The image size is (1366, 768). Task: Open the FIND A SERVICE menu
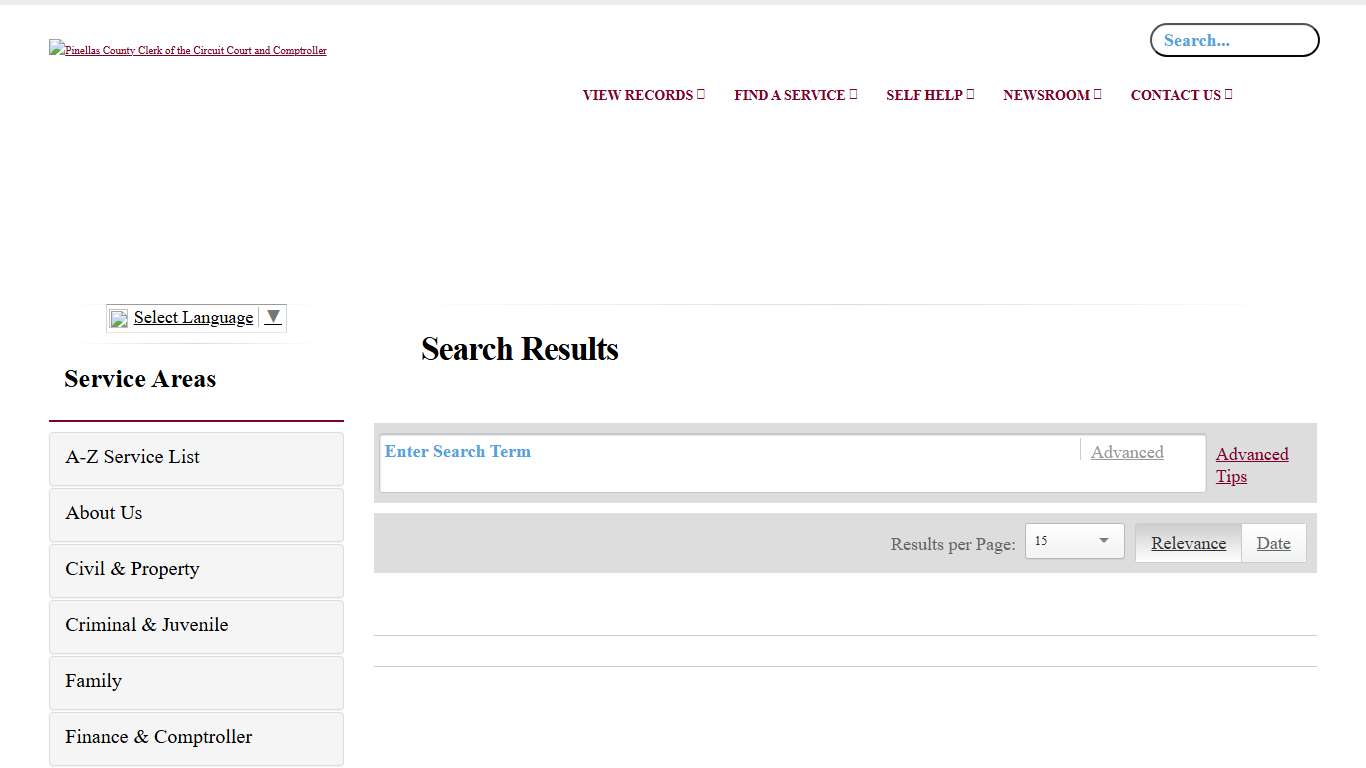tap(795, 95)
